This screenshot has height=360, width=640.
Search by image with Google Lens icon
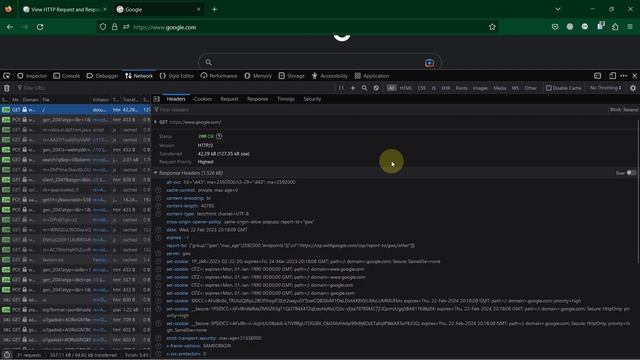point(429,63)
